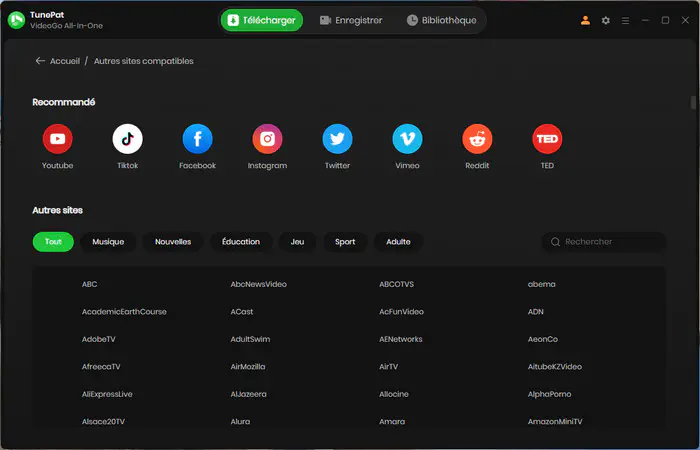This screenshot has height=450, width=700.
Task: Select the Éducation category filter
Action: [241, 242]
